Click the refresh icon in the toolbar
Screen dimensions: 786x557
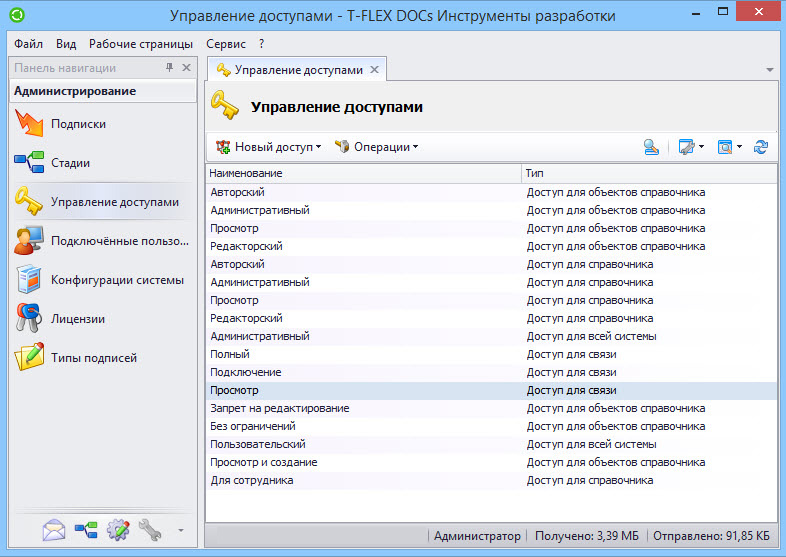coord(761,147)
